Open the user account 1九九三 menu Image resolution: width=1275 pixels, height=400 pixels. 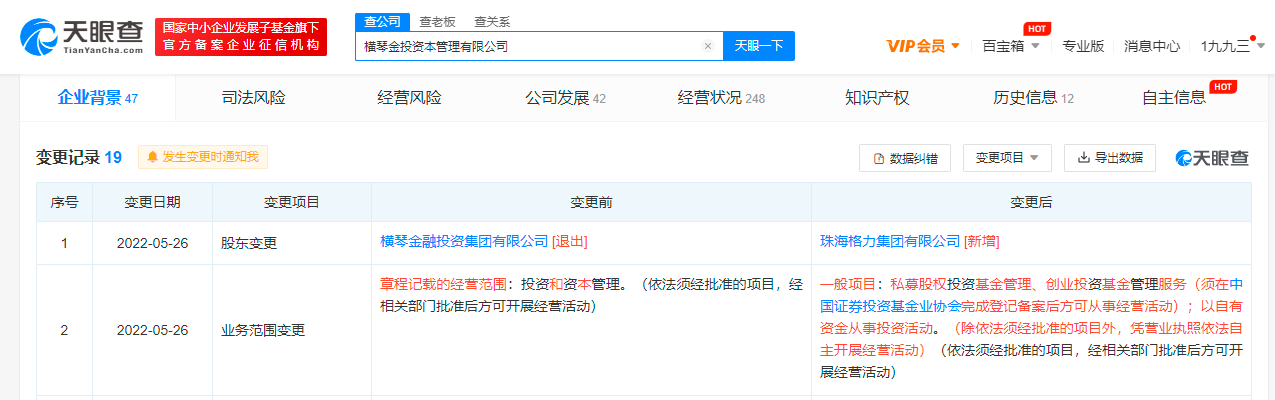pyautogui.click(x=1232, y=46)
